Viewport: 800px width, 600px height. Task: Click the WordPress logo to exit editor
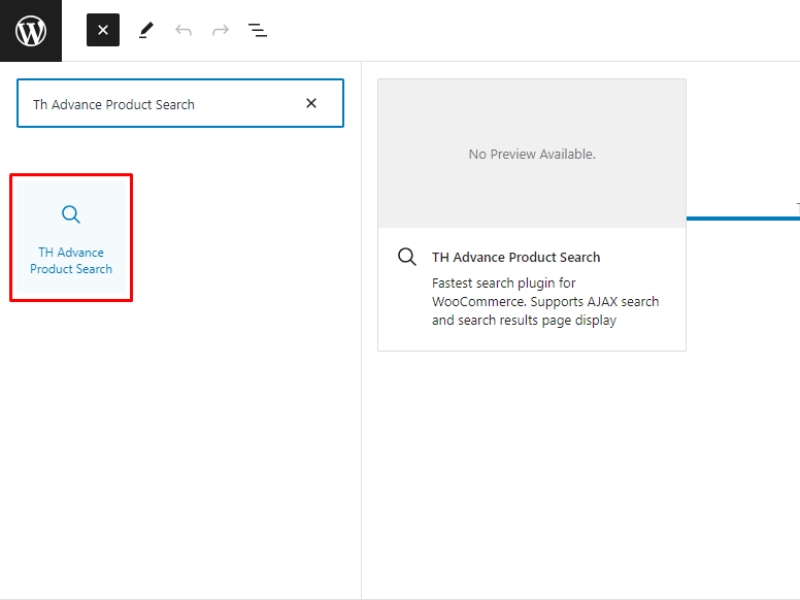point(31,31)
